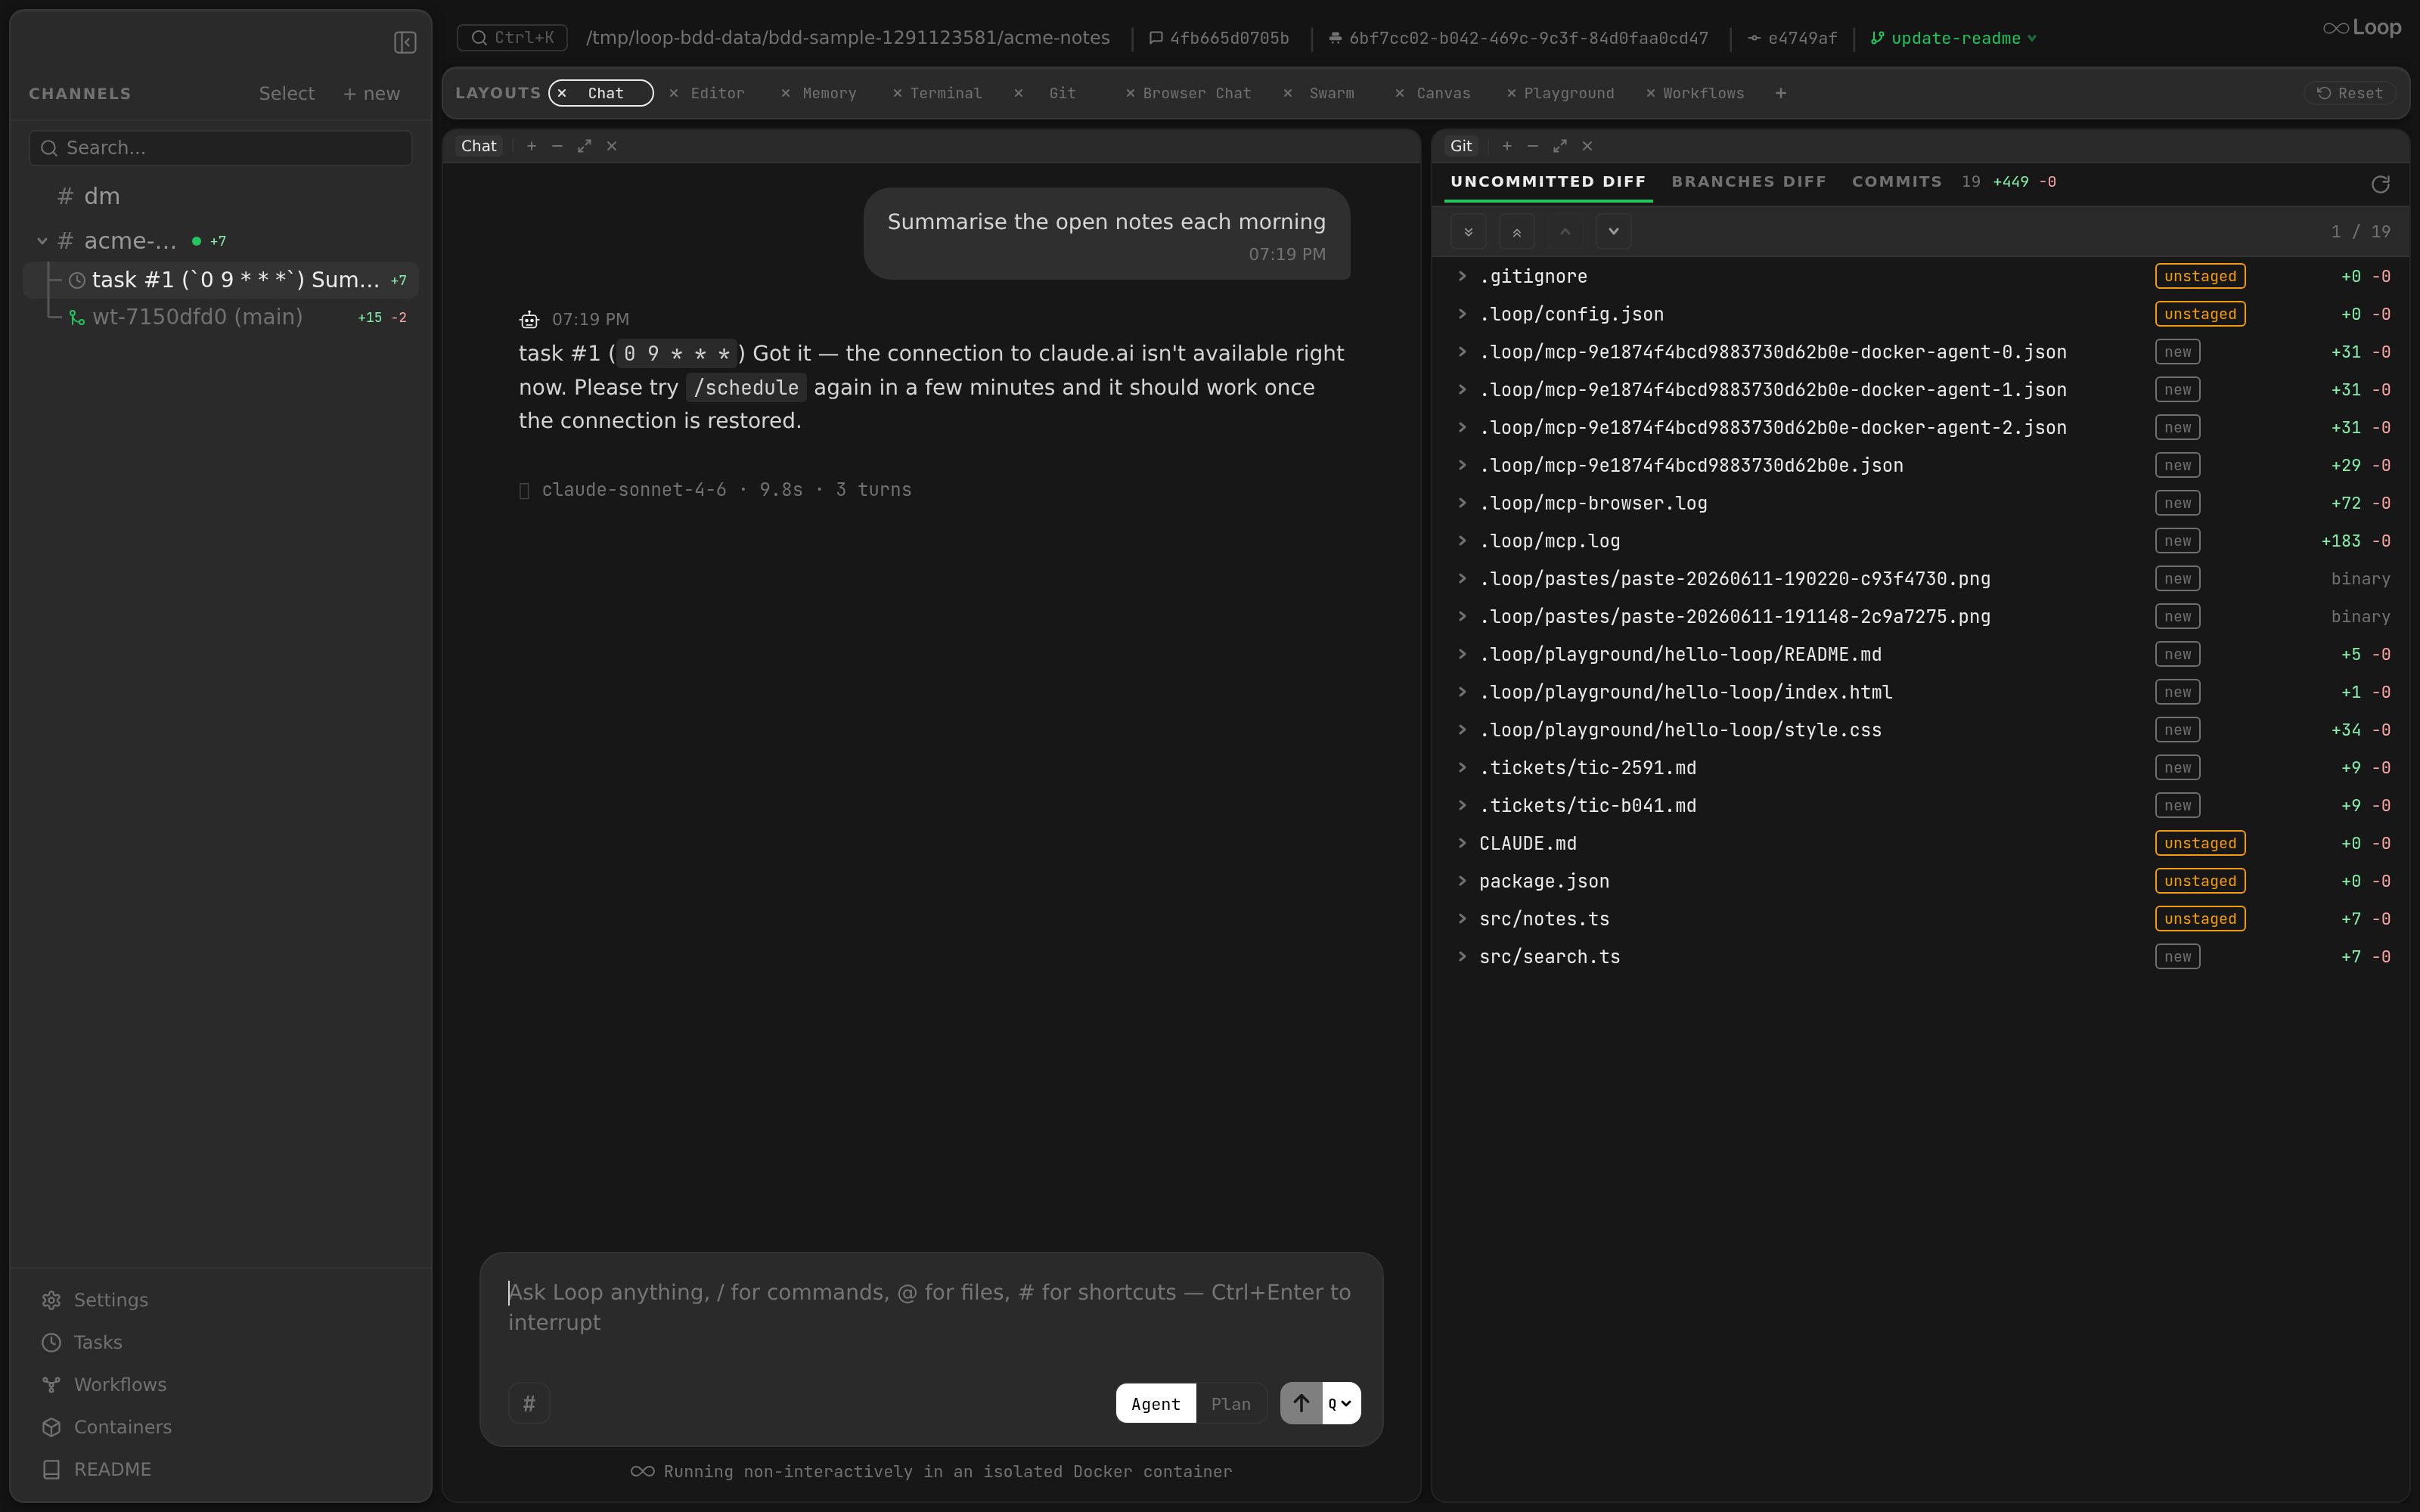Add a new pane in Git panel header
This screenshot has width=2420, height=1512.
[1506, 146]
